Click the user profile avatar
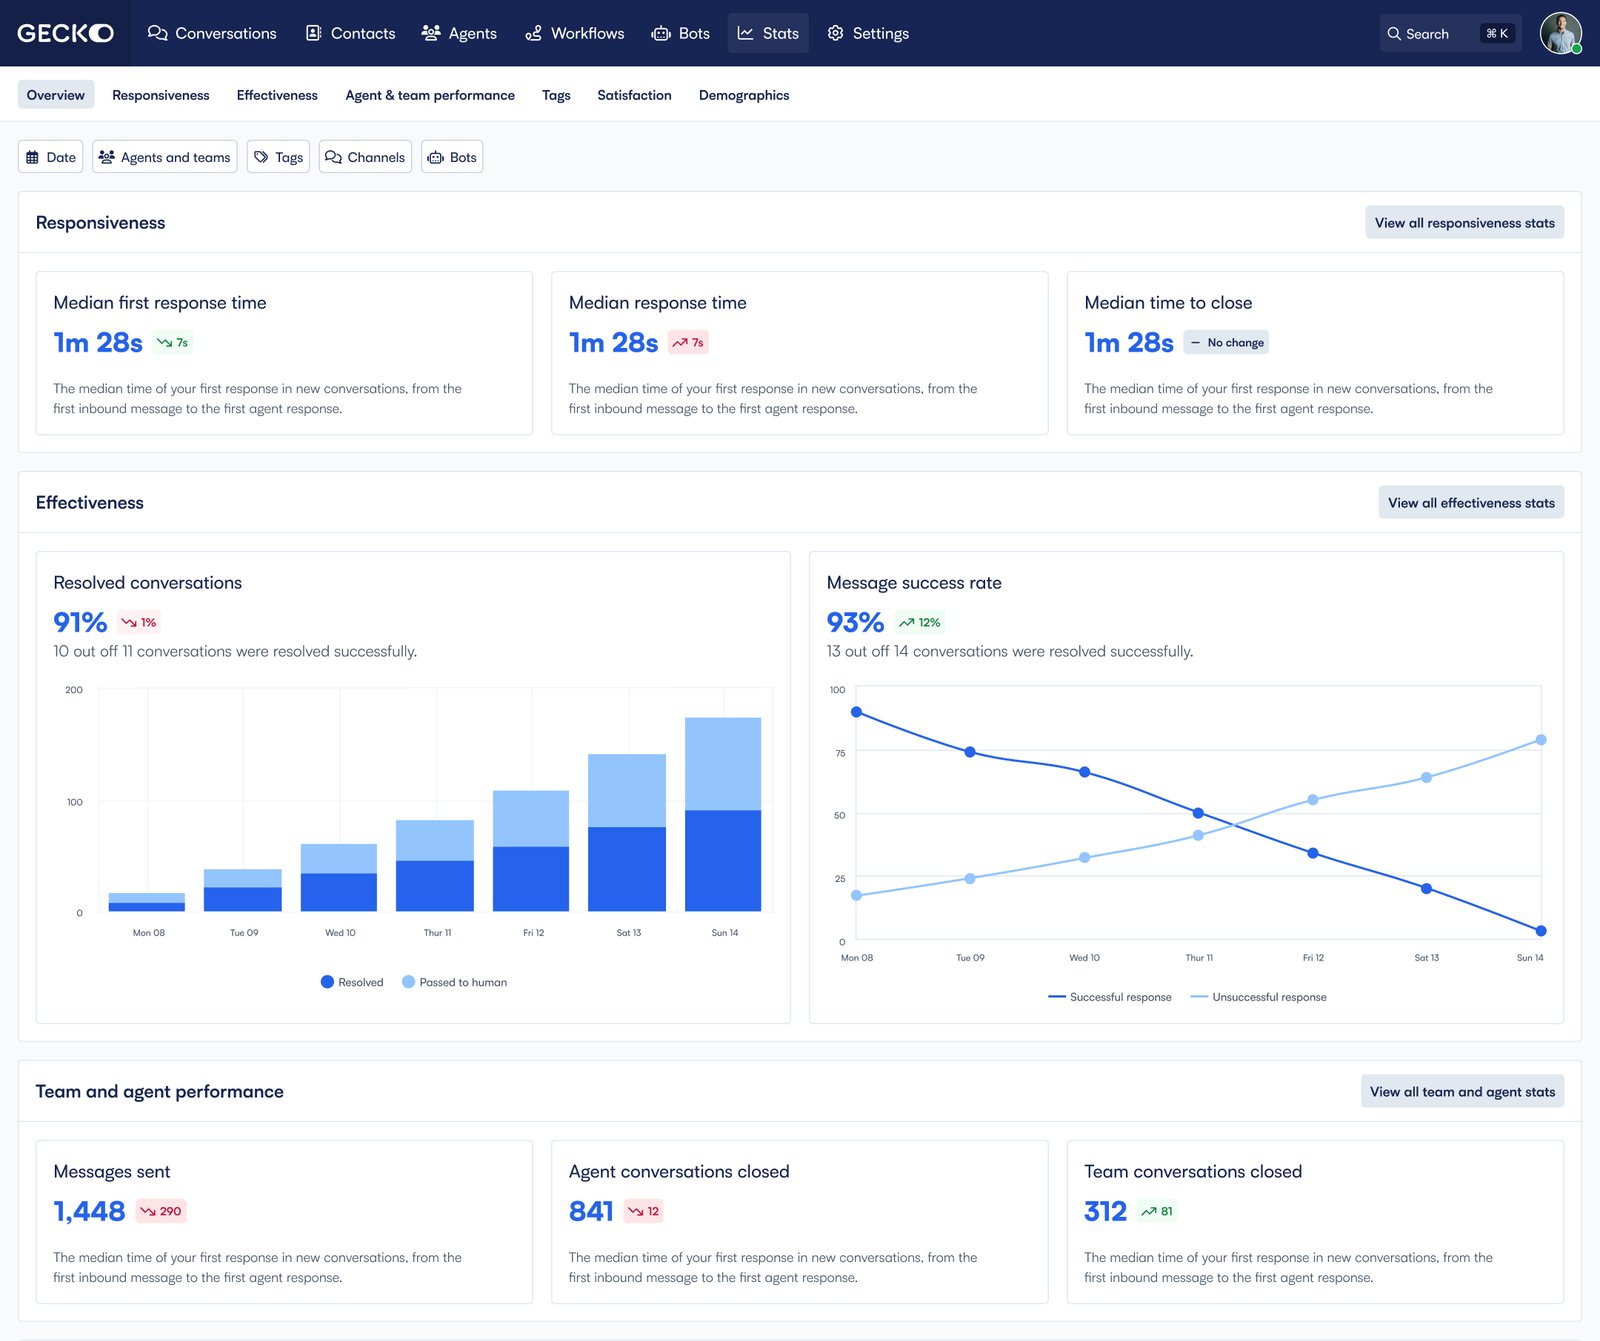Screen dimensions: 1600x1341 (x=1559, y=33)
